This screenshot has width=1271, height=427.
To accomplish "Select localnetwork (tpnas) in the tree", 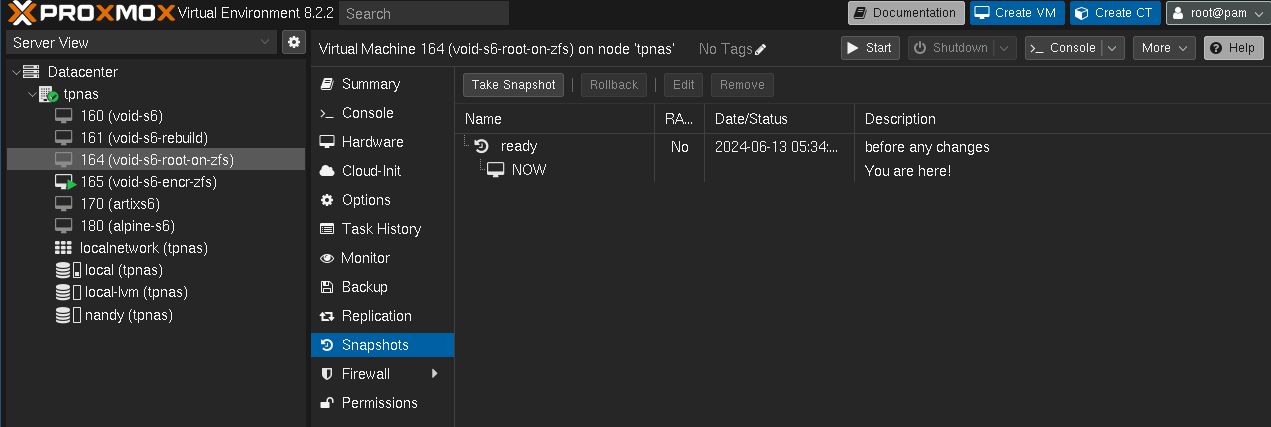I will [x=144, y=248].
